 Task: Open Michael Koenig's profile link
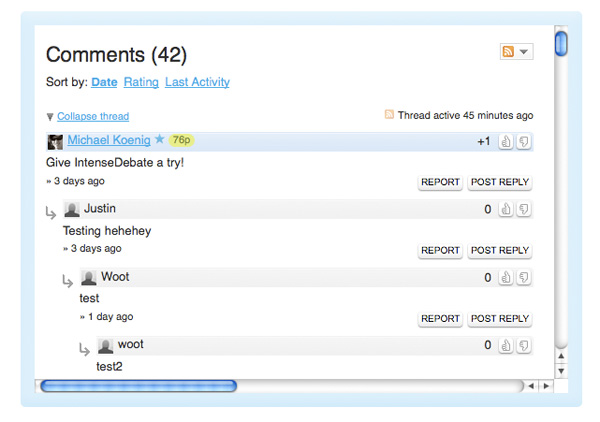point(109,140)
